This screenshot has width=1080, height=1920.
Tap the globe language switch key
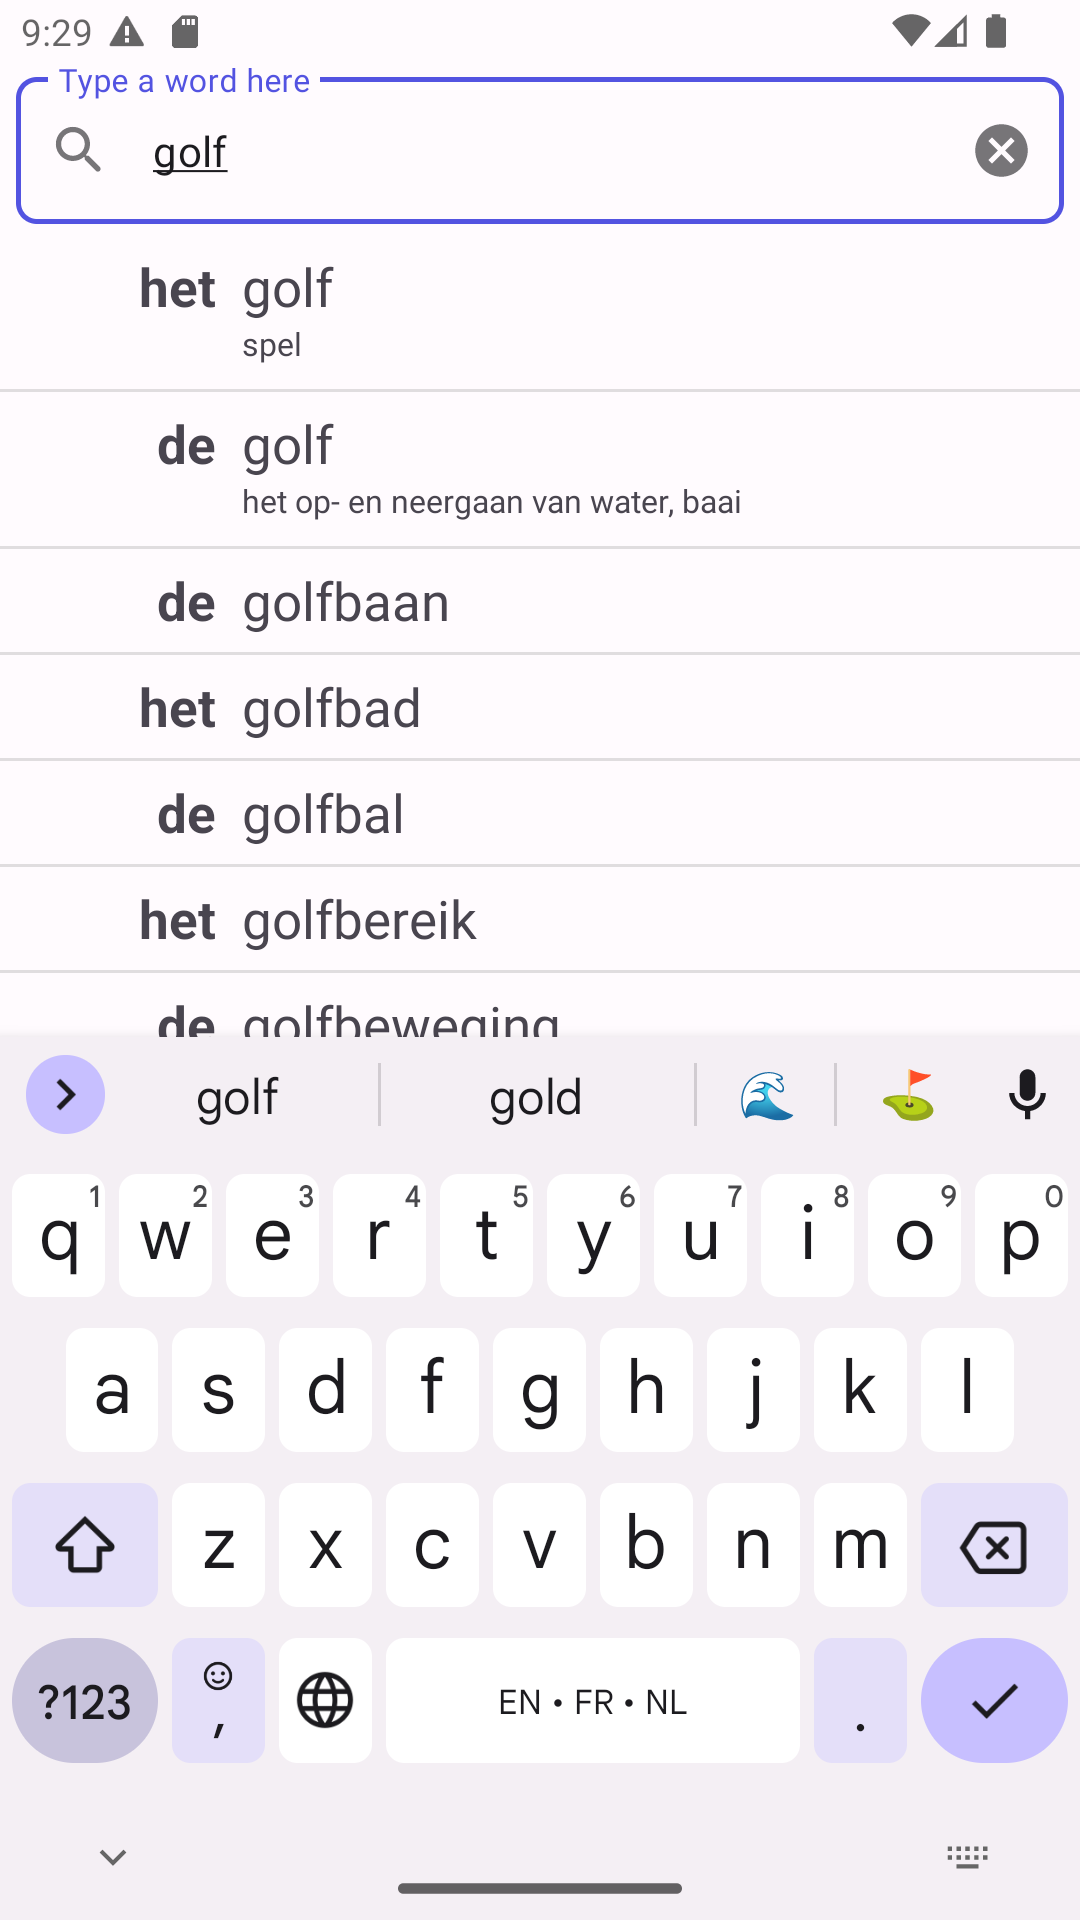point(325,1700)
